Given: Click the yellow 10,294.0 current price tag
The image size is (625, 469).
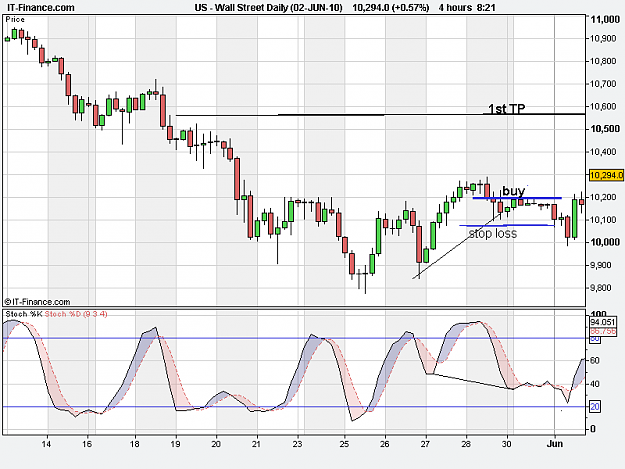Looking at the screenshot, I should (x=606, y=175).
